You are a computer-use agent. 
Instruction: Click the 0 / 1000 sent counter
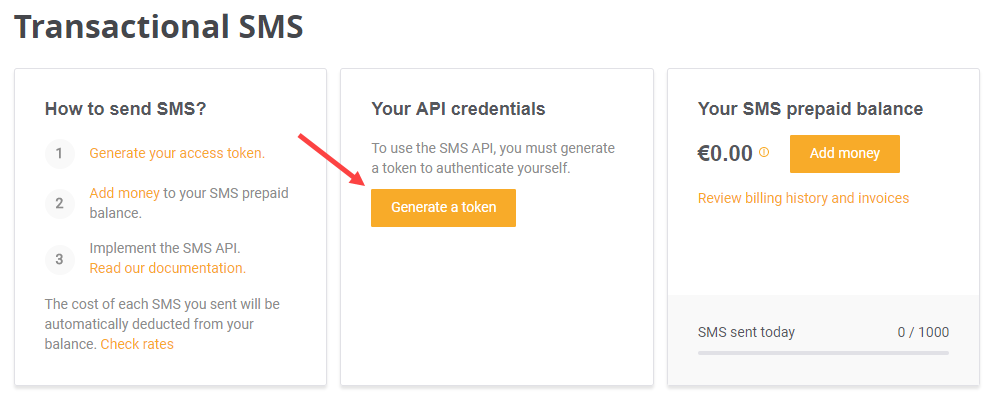pos(923,332)
